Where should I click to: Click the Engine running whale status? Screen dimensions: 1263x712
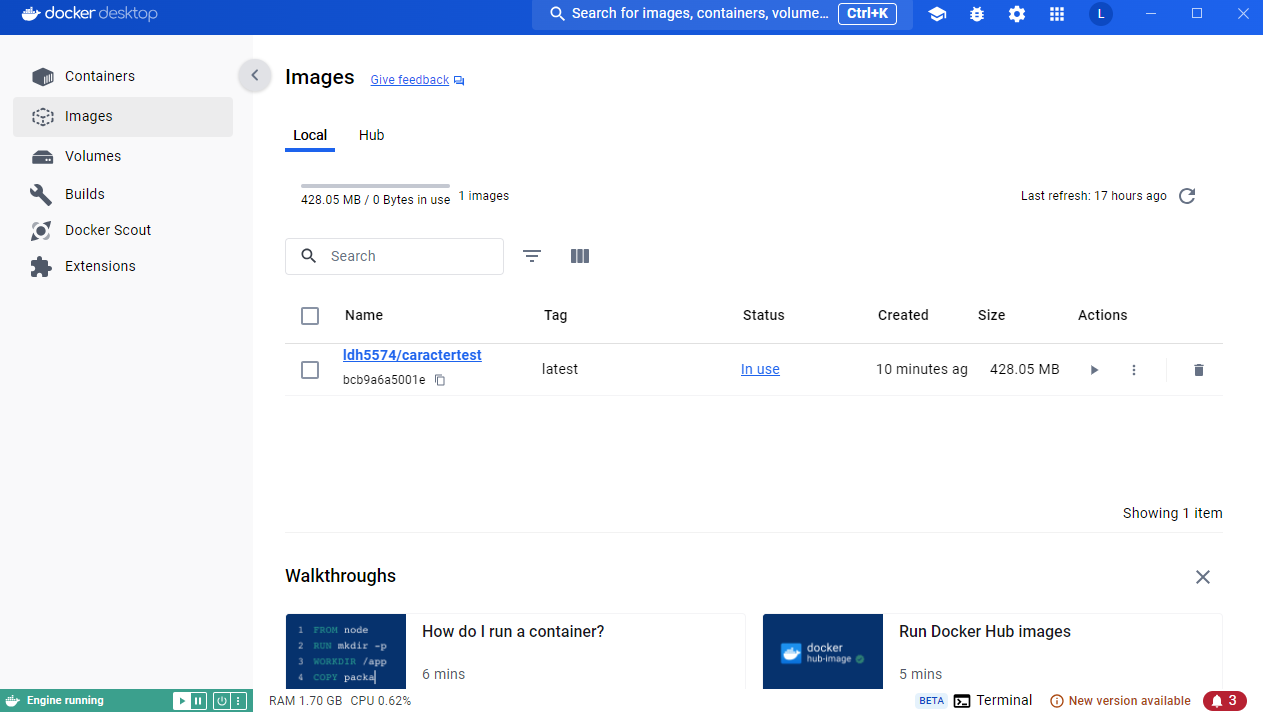(56, 701)
